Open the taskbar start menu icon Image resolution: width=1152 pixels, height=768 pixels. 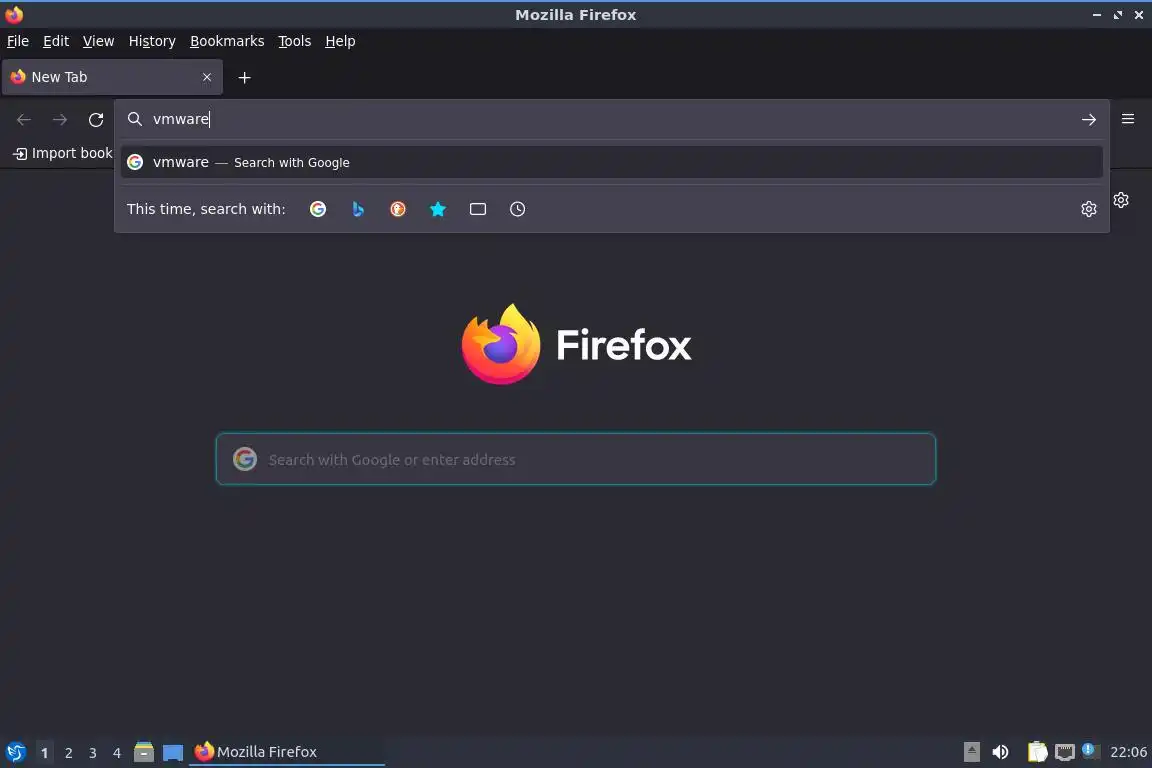point(15,752)
